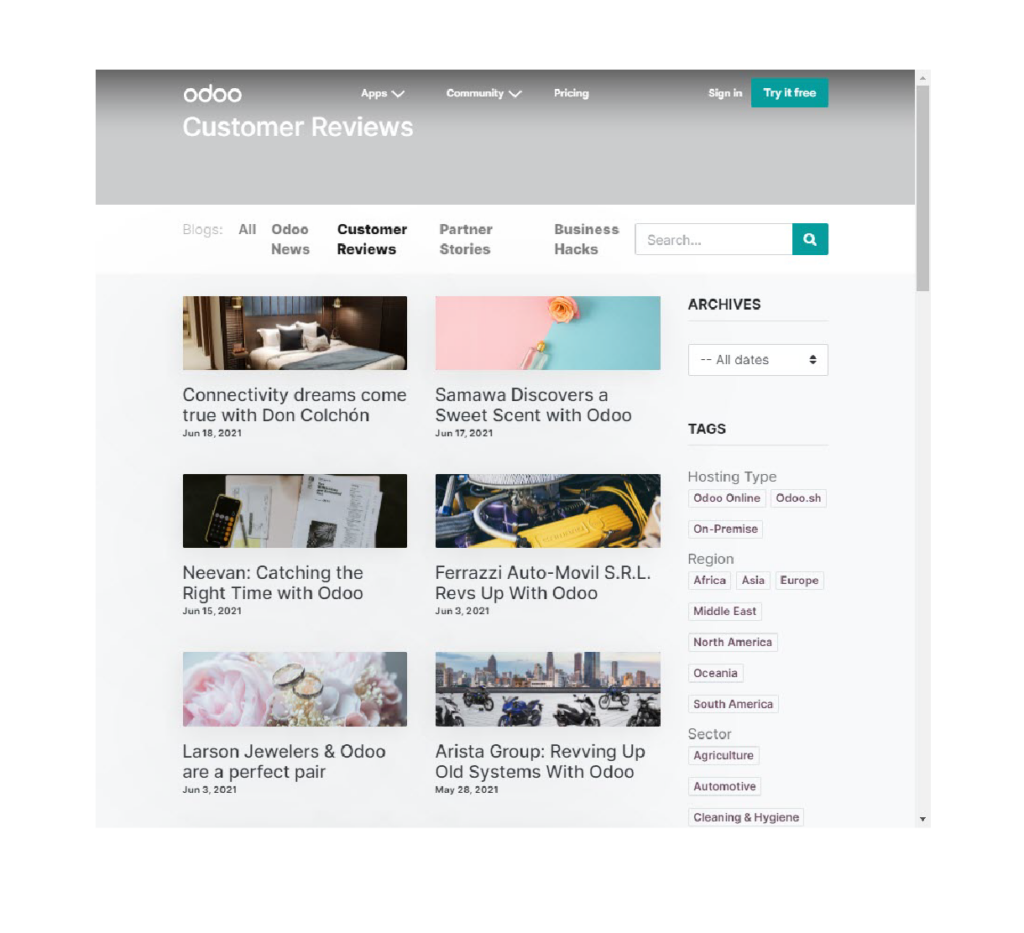
Task: Open the Community dropdown menu
Action: 483,93
